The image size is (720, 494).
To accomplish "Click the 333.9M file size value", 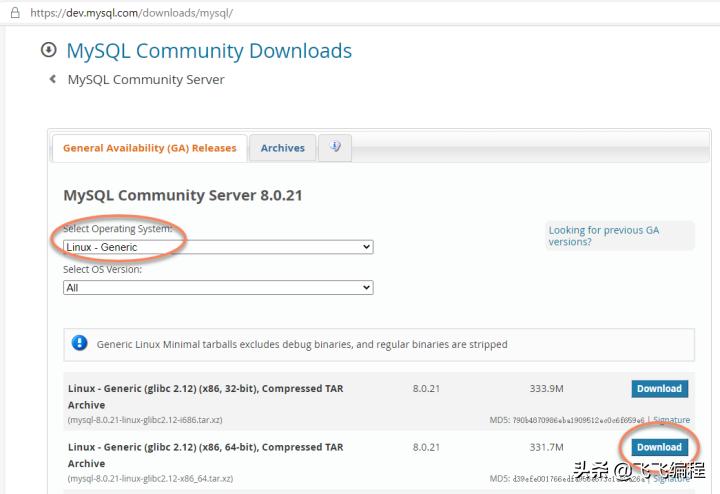I will 546,388.
